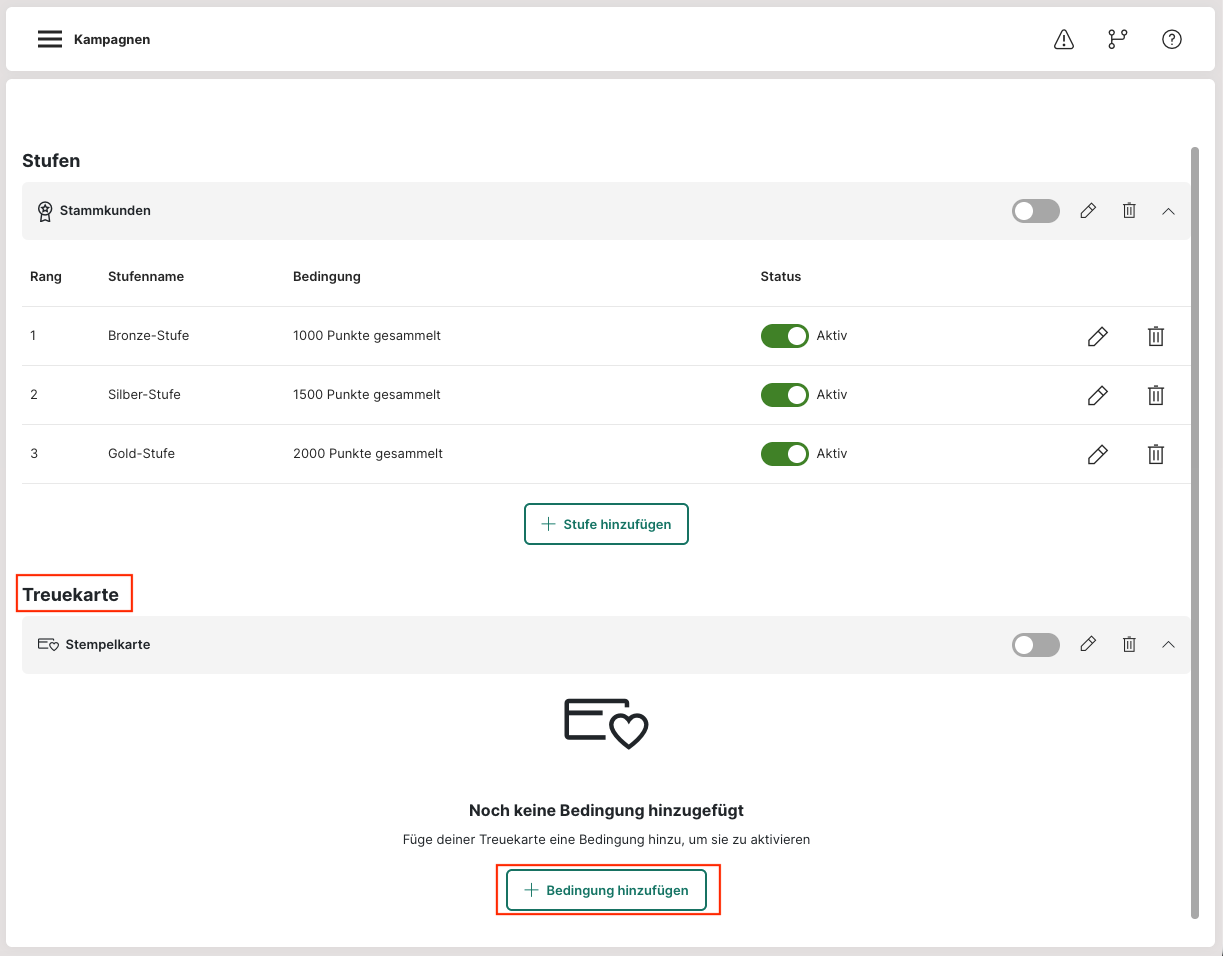Delete the Bronze-Stufe row via trash icon
Image resolution: width=1223 pixels, height=956 pixels.
coord(1155,337)
